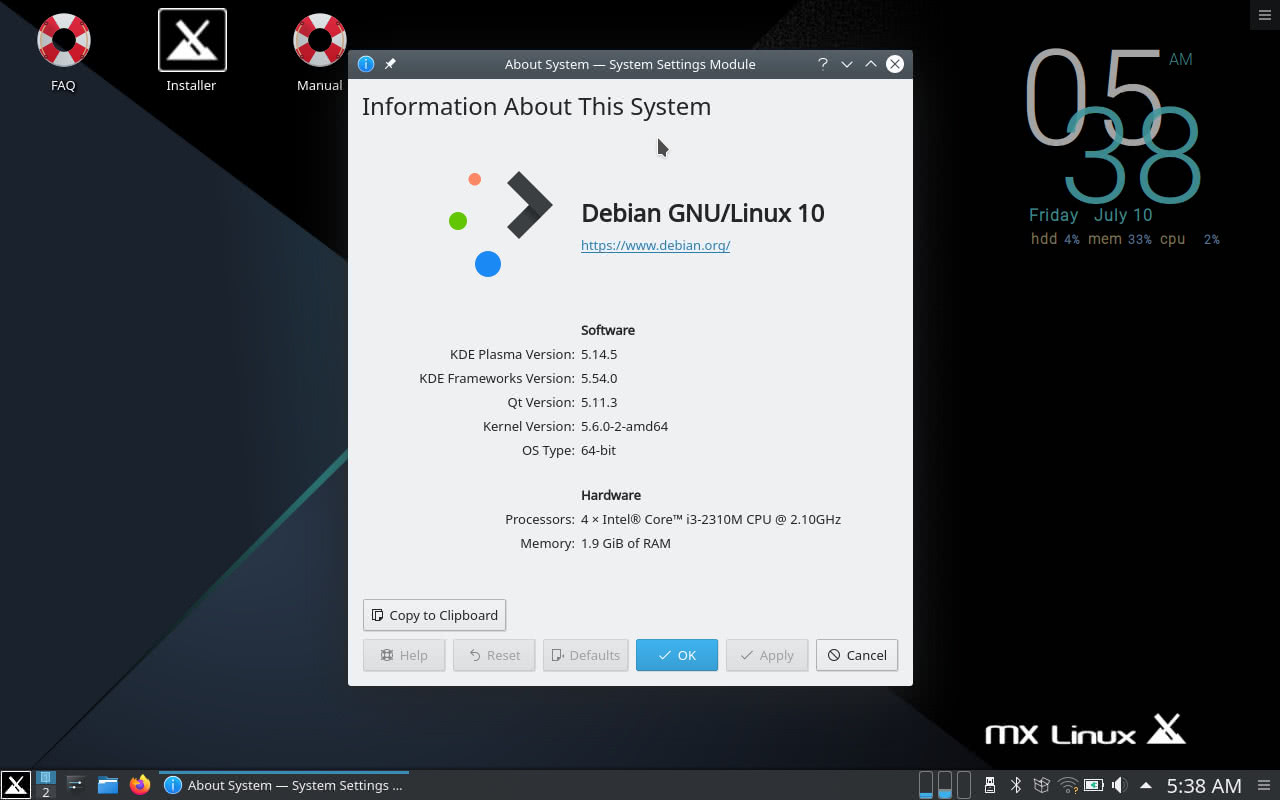1280x800 pixels.
Task: Click the battery indicator in the tray
Action: [x=1092, y=784]
